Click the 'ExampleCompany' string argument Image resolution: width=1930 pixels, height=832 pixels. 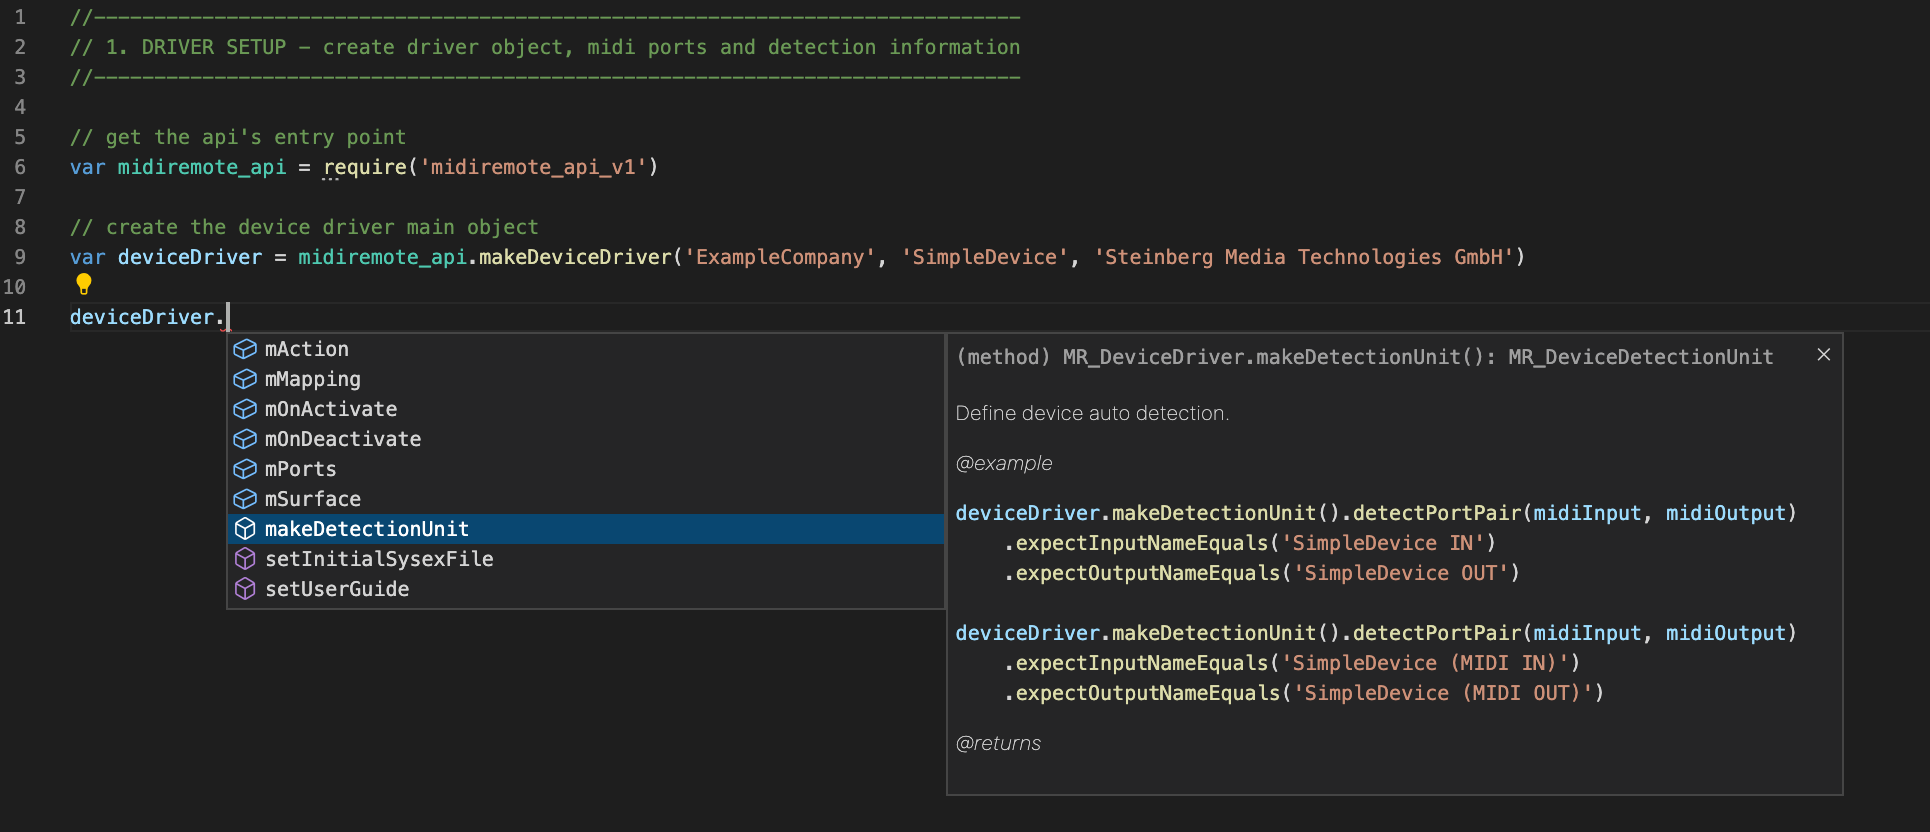pos(780,257)
